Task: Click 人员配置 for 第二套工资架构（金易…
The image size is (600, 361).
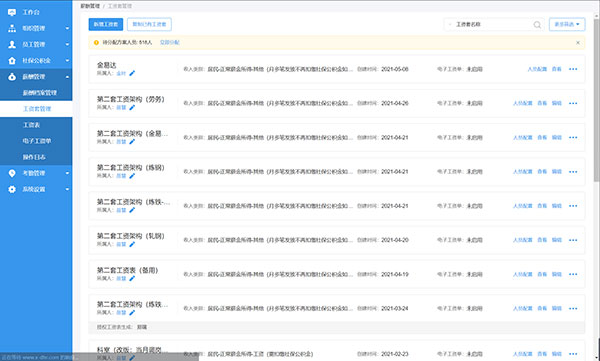Action: [x=523, y=137]
